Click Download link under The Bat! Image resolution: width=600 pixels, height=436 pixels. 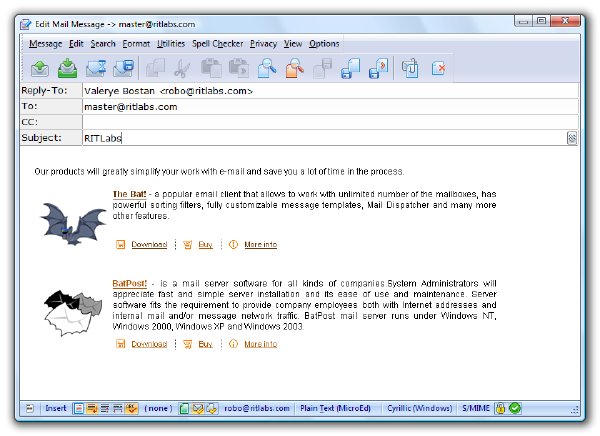pyautogui.click(x=149, y=244)
